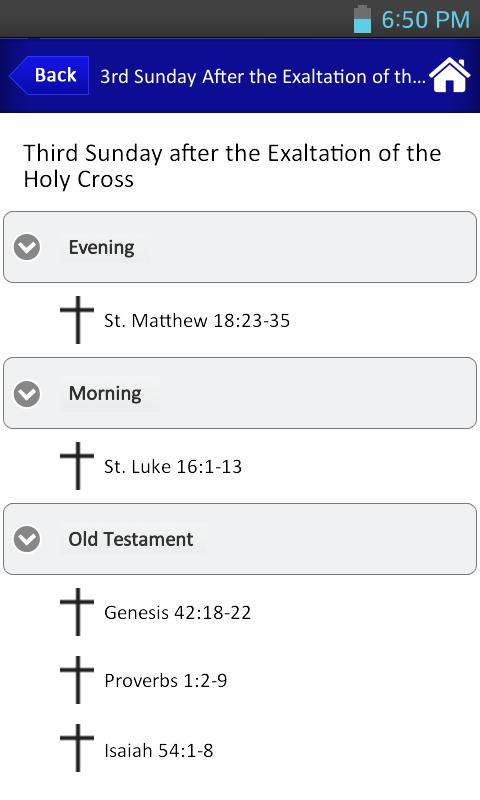This screenshot has width=480, height=800.
Task: Collapse the Evening section chevron
Action: (27, 247)
